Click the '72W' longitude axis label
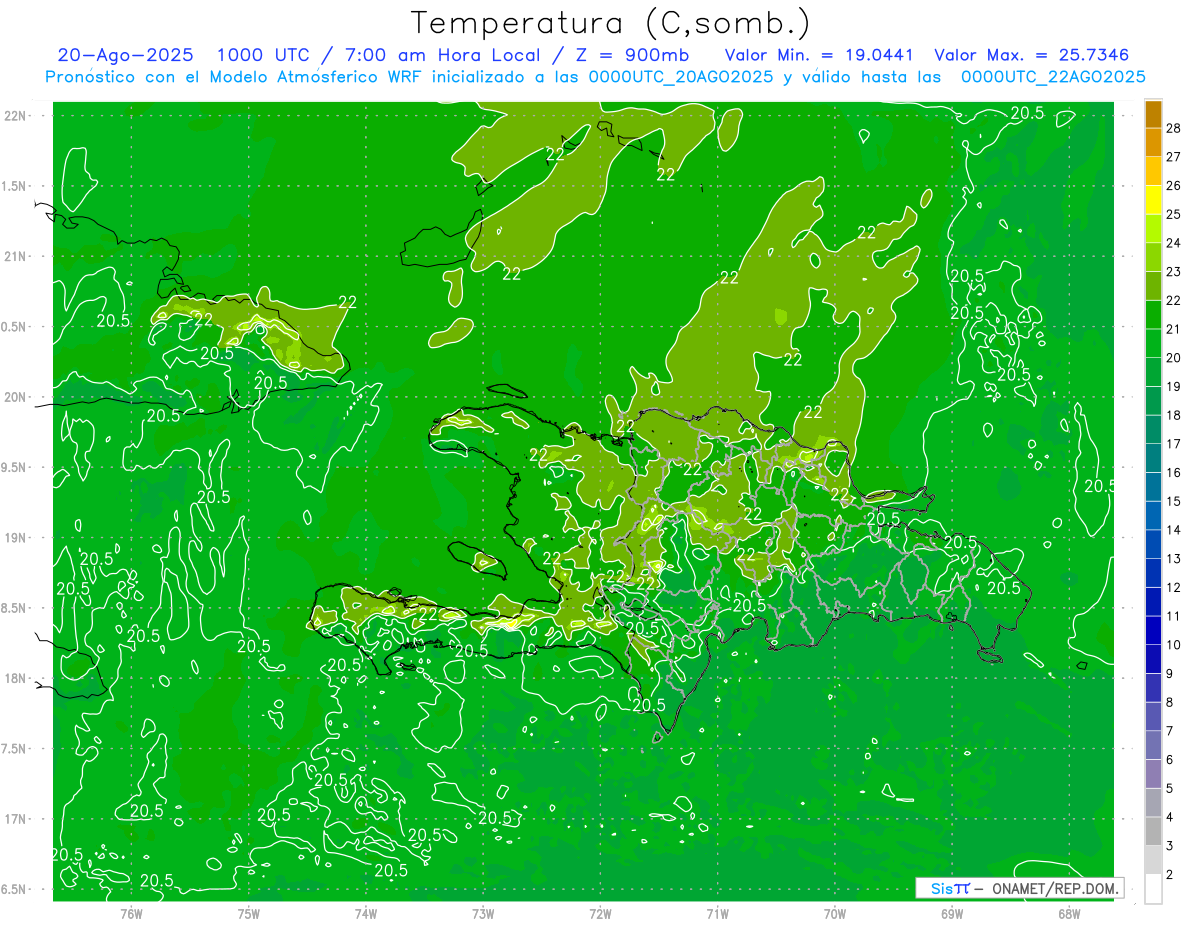Screen dimensions: 1200x927 point(600,913)
